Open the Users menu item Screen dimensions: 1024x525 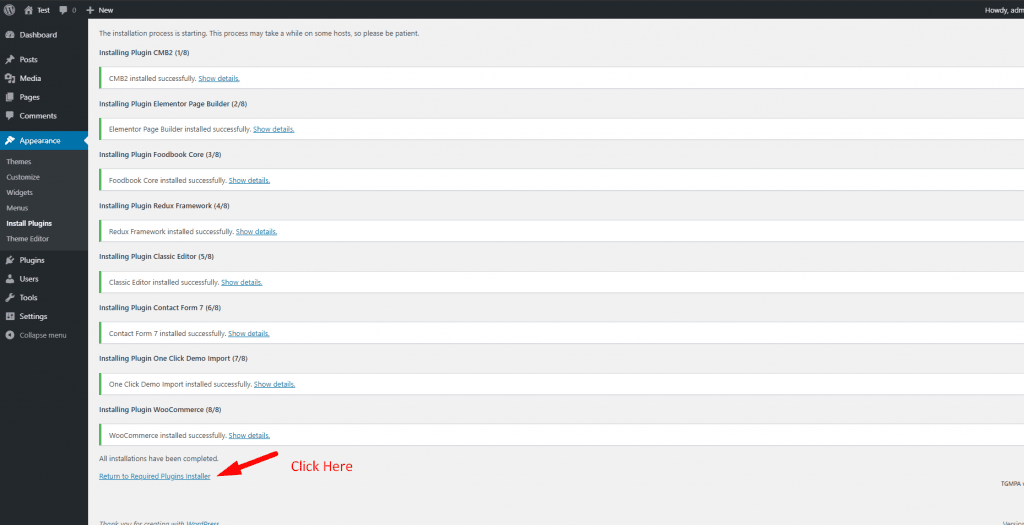29,279
